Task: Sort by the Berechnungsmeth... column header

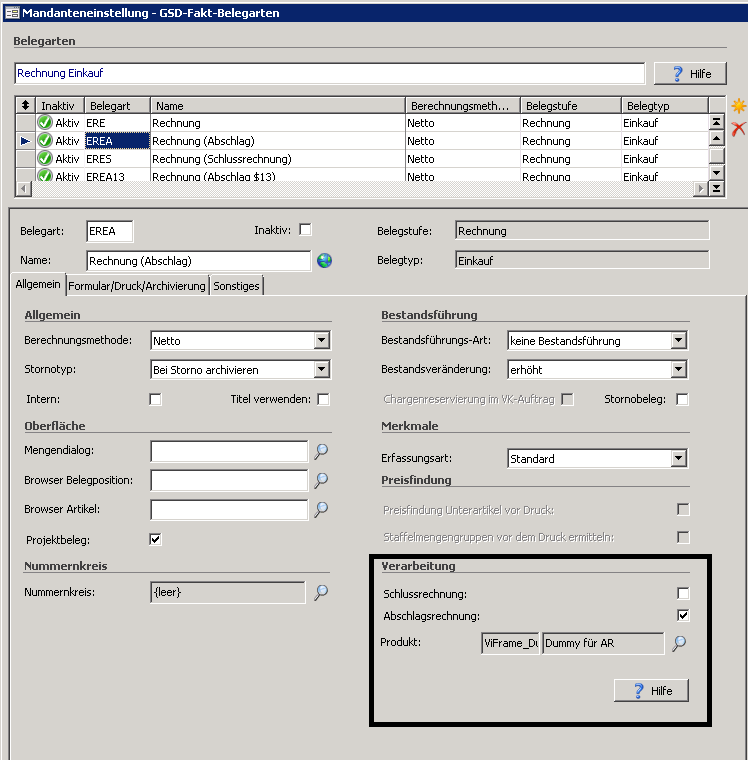Action: click(x=463, y=106)
